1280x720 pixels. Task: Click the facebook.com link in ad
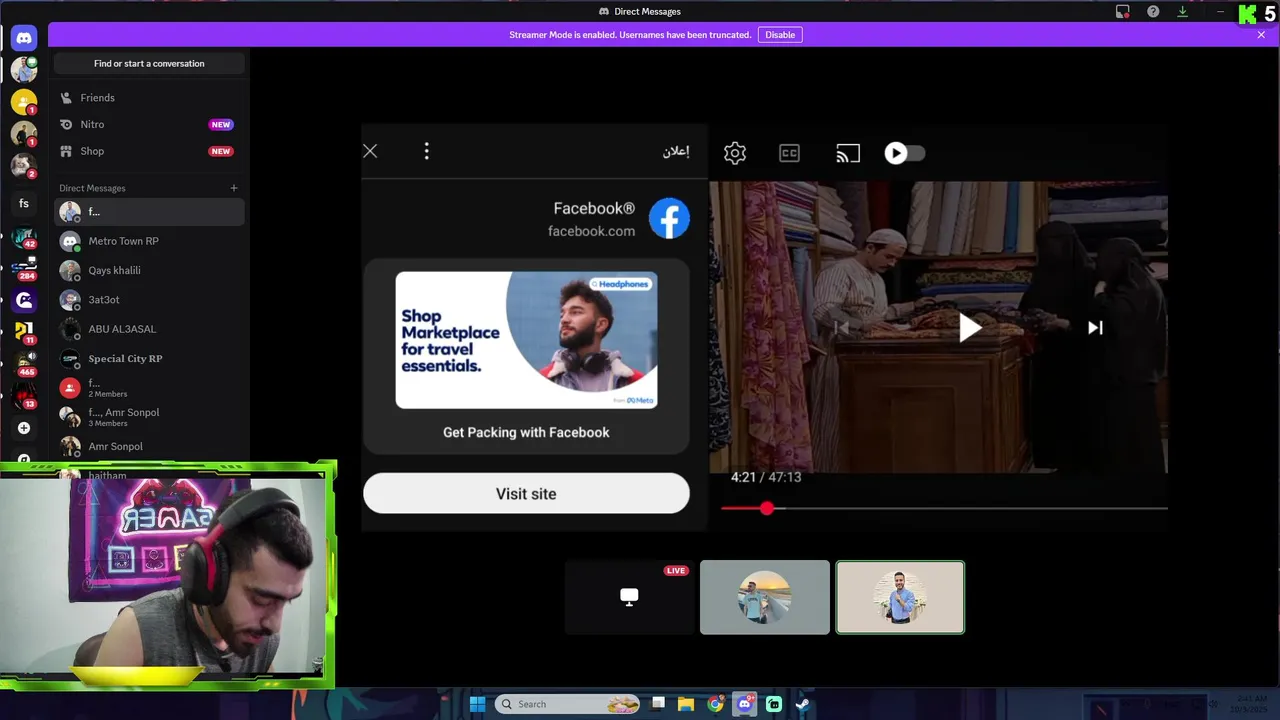point(591,231)
